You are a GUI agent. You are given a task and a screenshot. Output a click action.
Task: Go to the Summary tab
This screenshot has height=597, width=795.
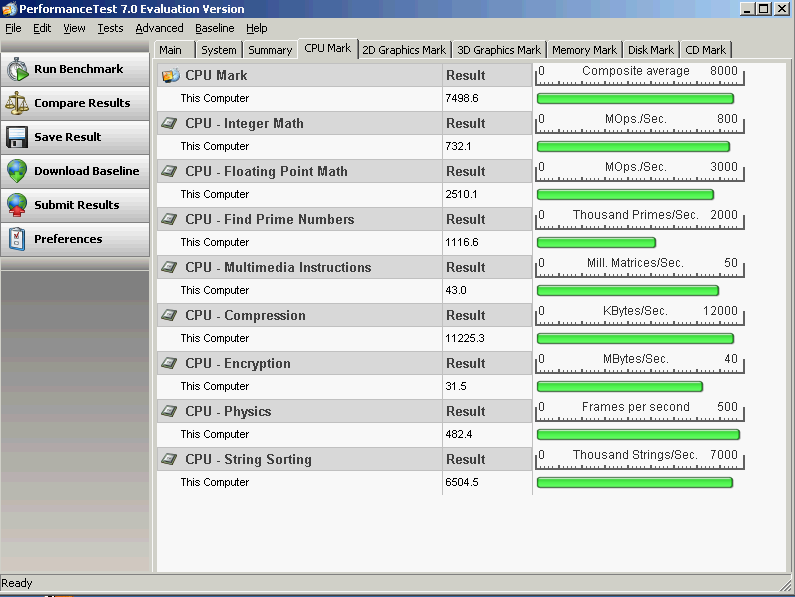coord(270,50)
